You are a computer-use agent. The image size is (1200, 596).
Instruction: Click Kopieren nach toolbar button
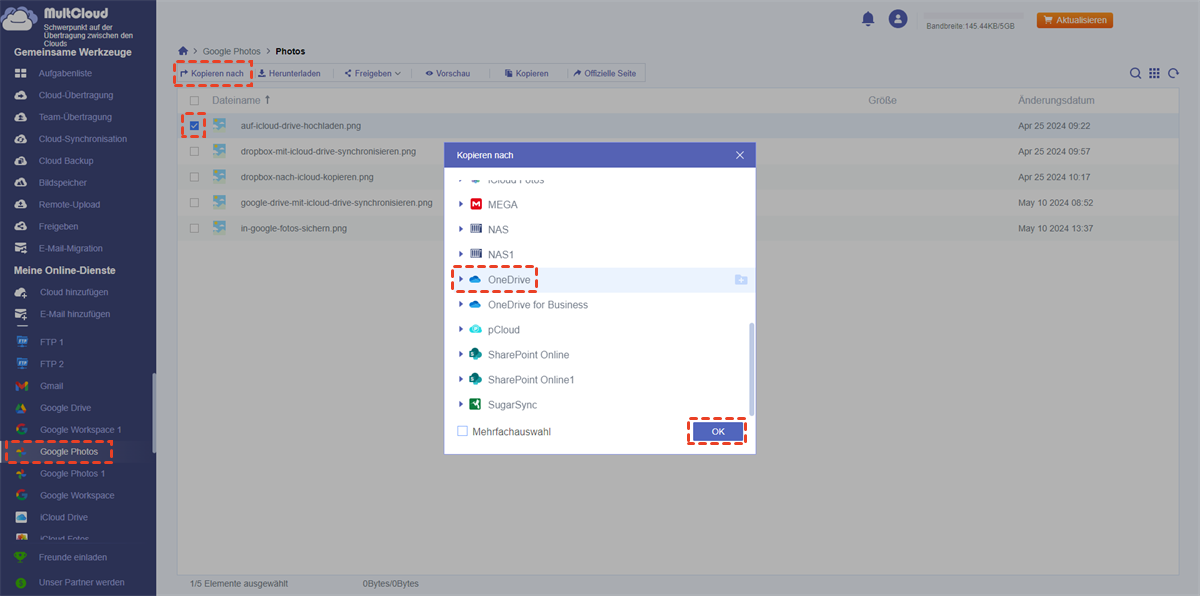click(211, 73)
